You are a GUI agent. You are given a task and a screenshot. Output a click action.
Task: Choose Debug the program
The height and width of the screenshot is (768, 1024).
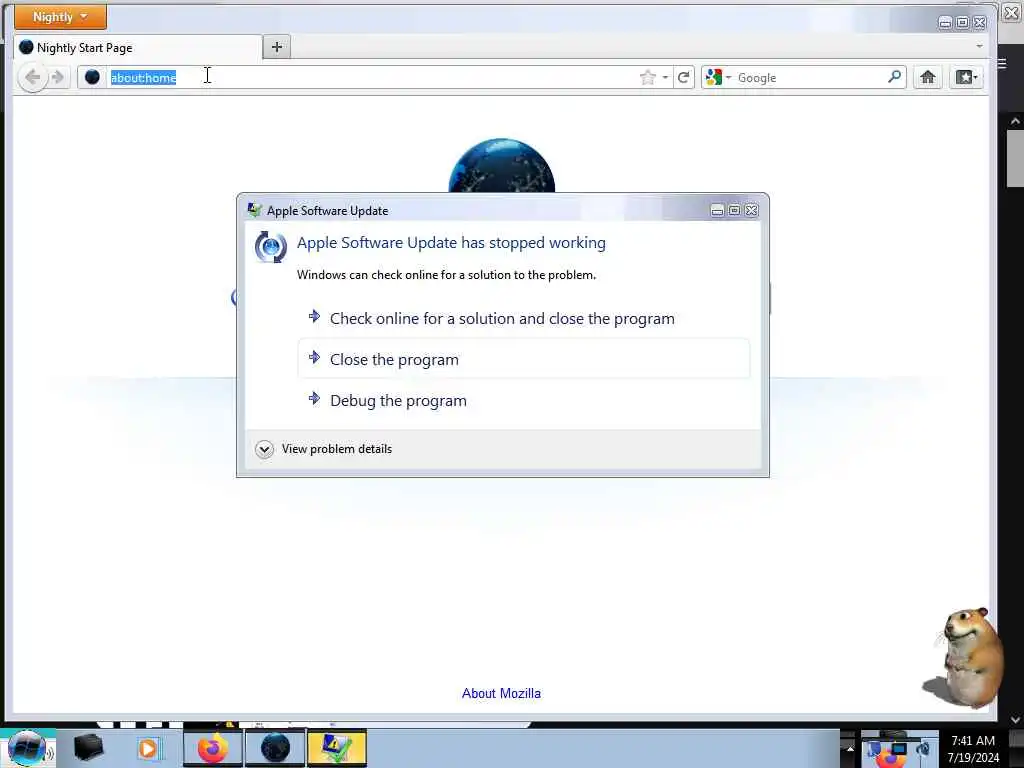(524, 400)
